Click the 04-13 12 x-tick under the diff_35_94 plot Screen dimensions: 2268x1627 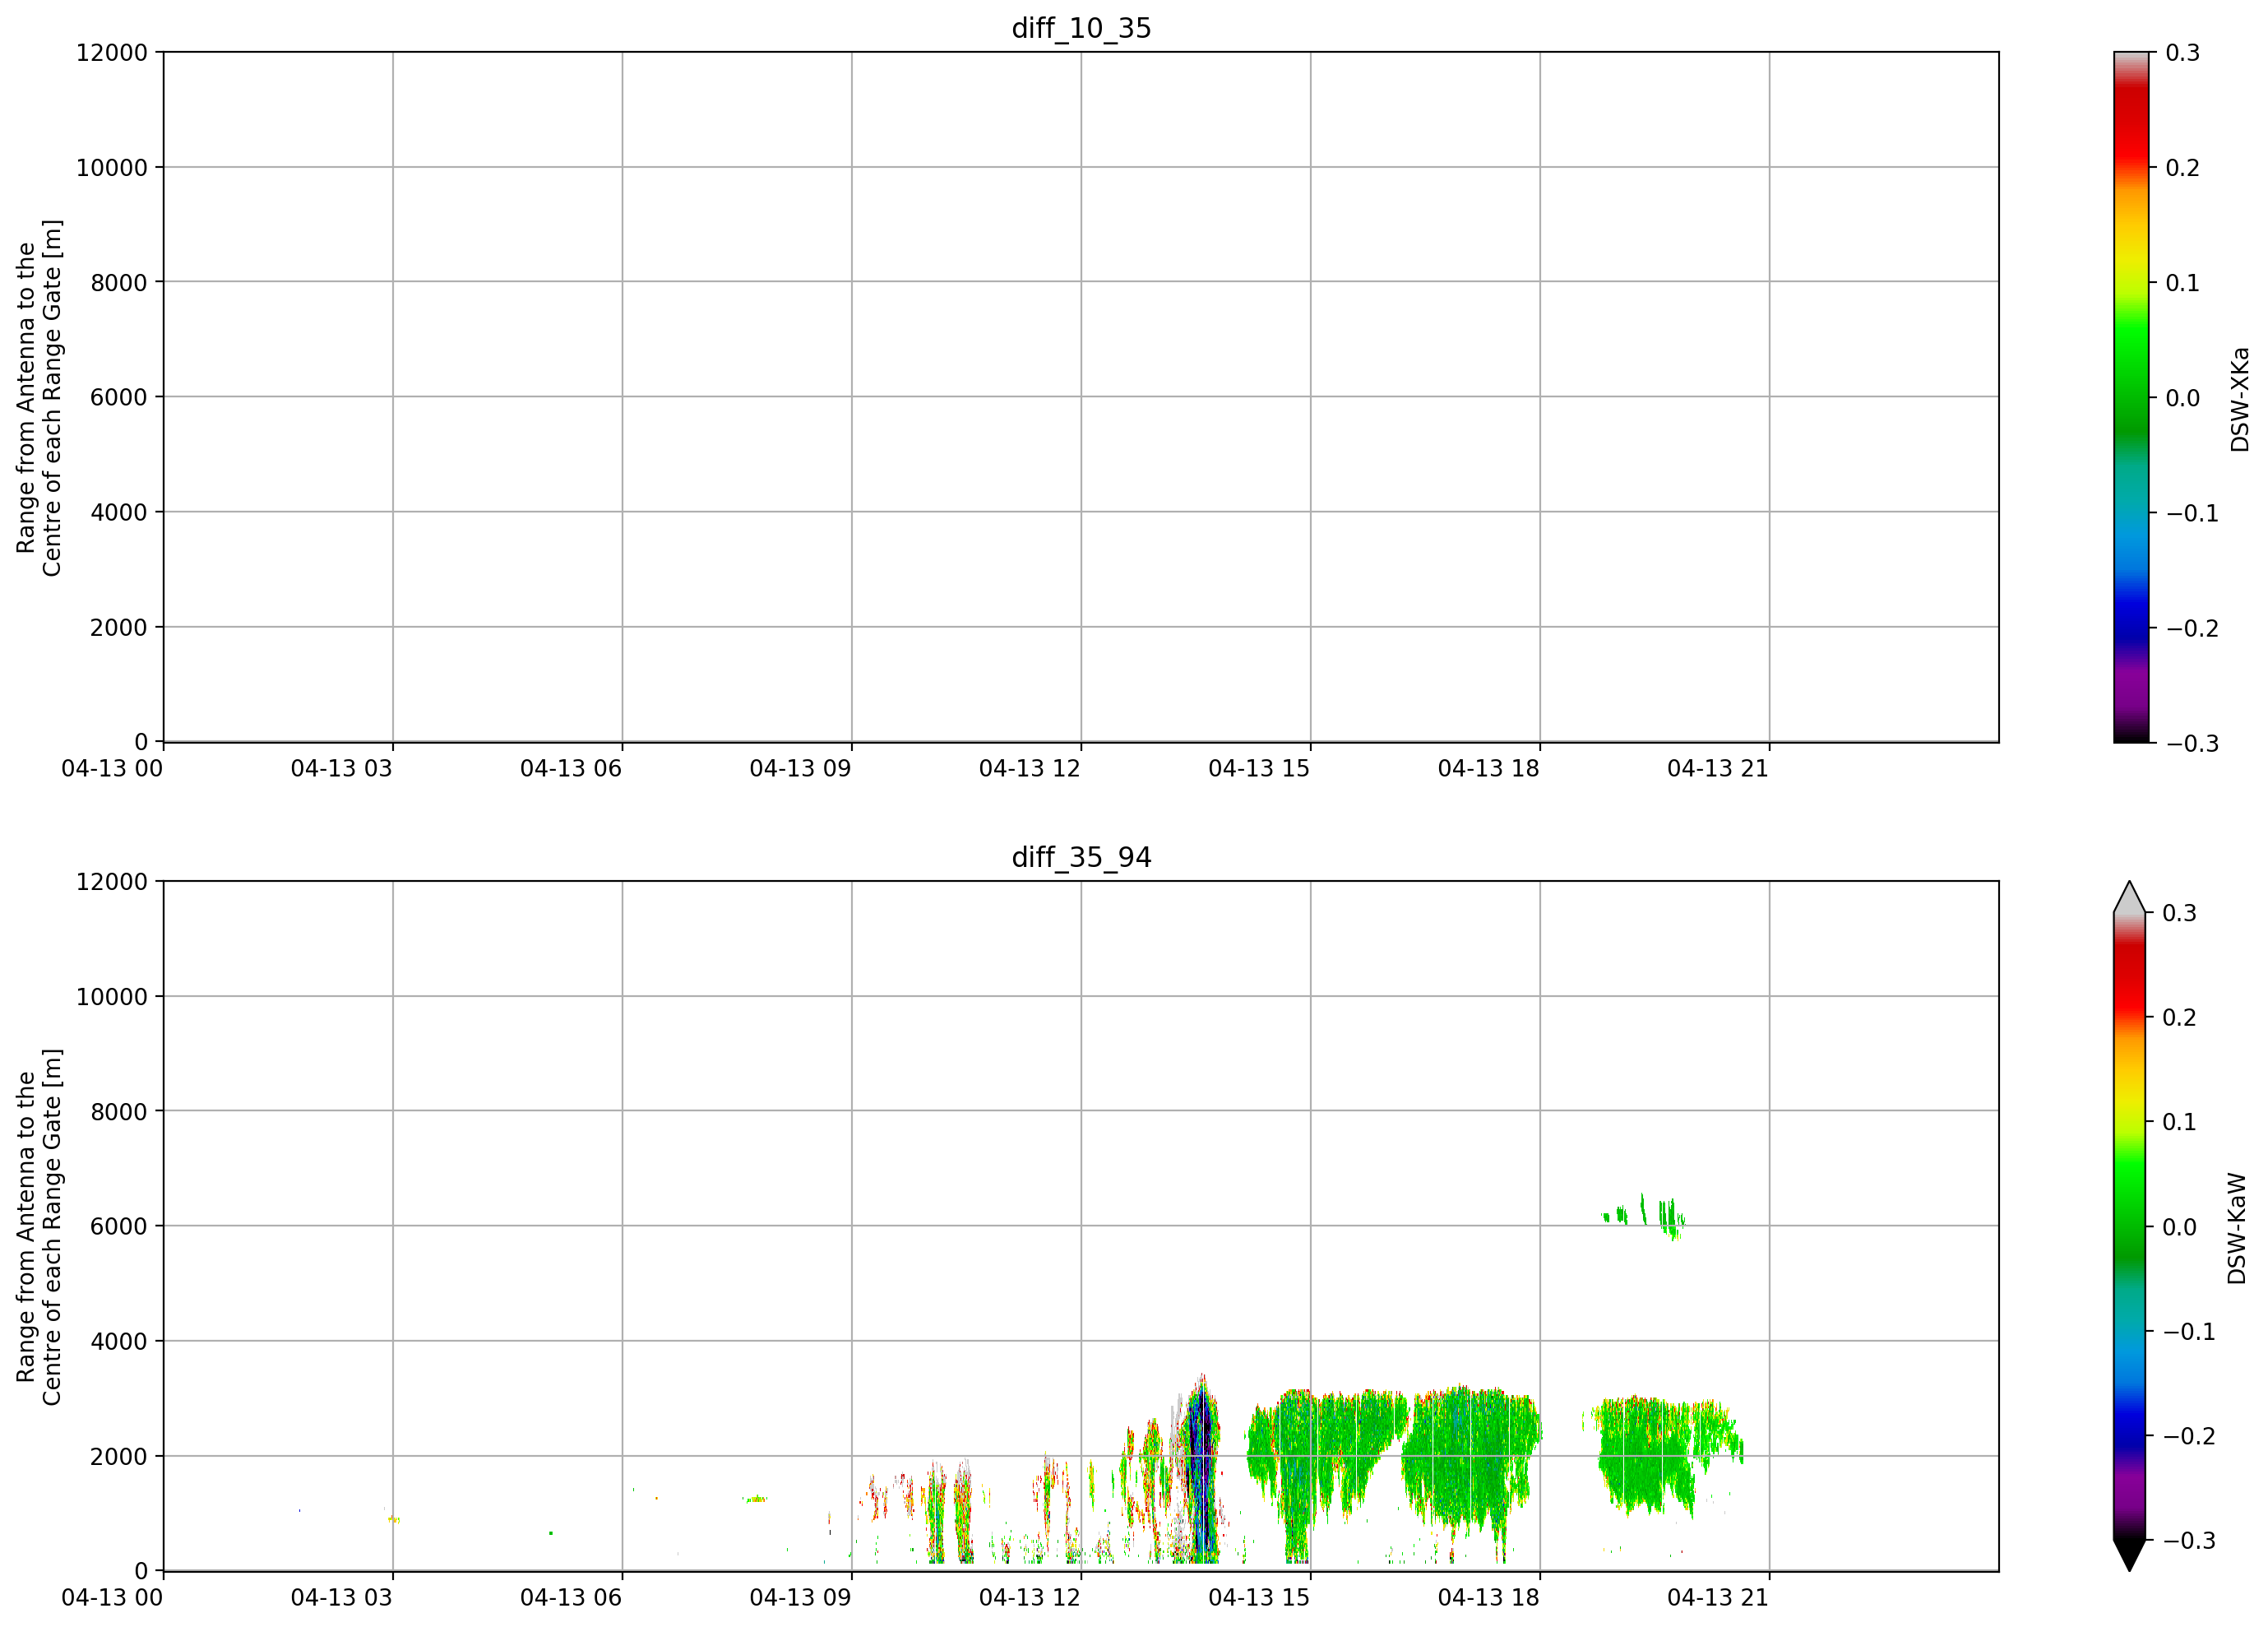(1030, 1598)
